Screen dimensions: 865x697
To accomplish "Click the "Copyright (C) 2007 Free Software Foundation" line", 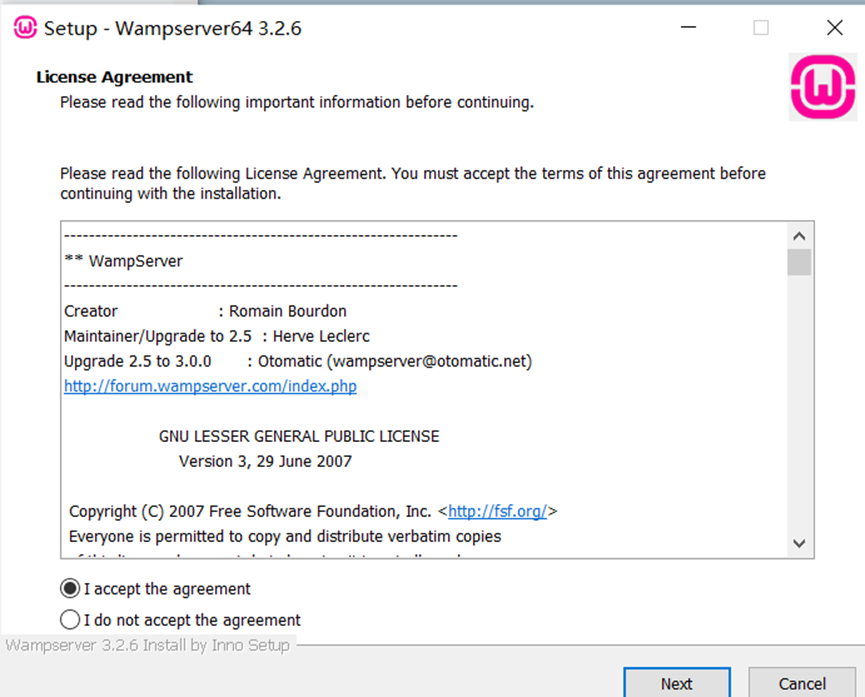I will point(313,511).
